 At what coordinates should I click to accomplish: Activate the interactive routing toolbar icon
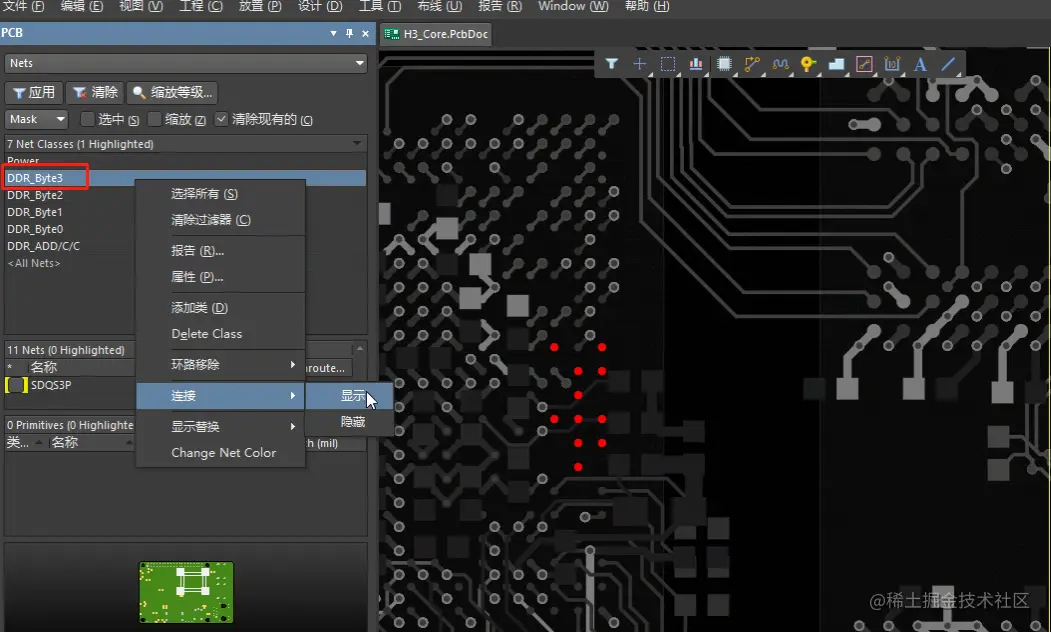tap(752, 63)
